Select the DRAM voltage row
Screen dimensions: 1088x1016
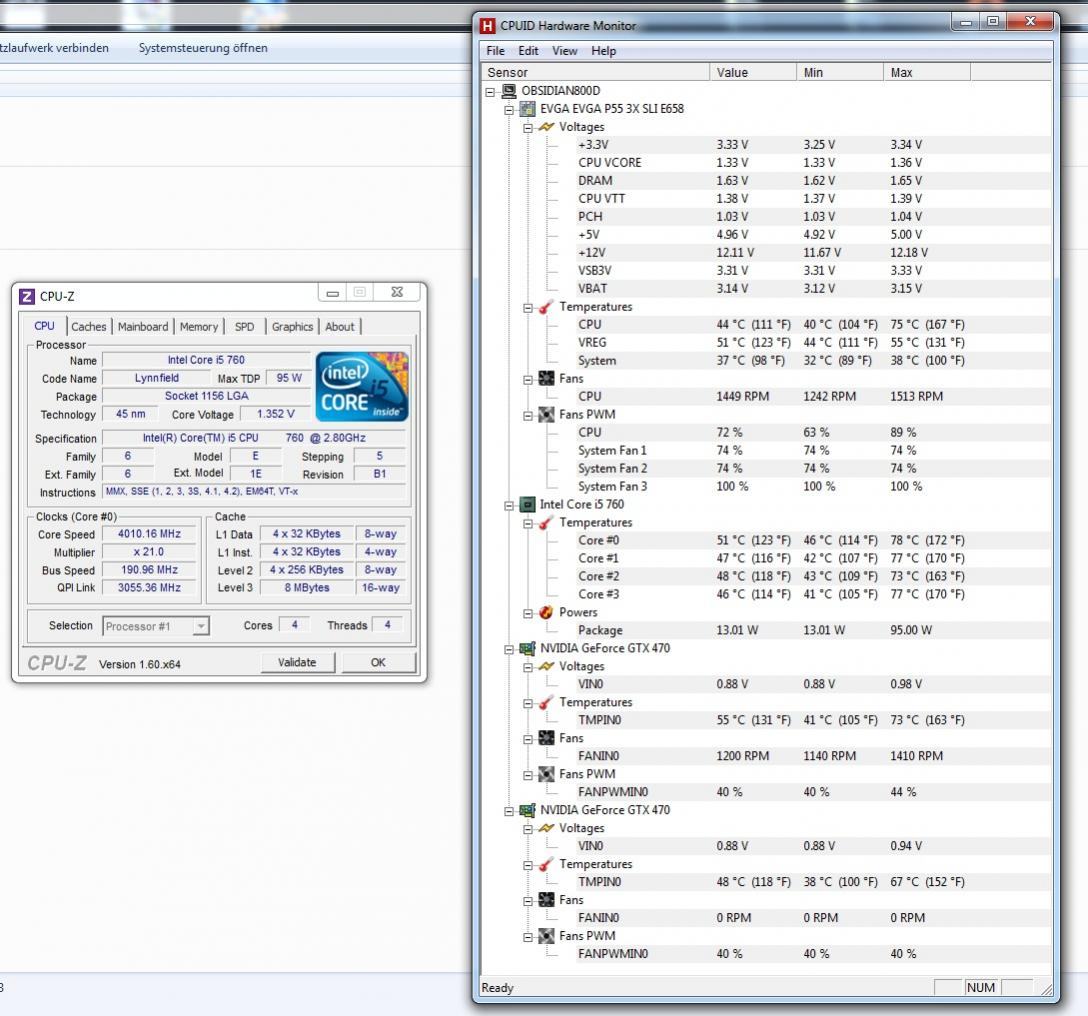tap(812, 180)
